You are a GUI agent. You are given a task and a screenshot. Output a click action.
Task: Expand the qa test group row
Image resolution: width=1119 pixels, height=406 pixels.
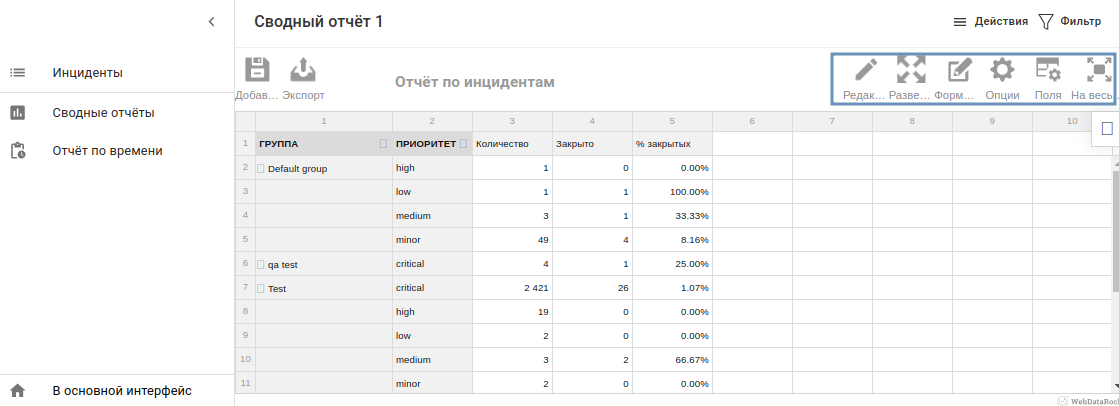point(262,265)
